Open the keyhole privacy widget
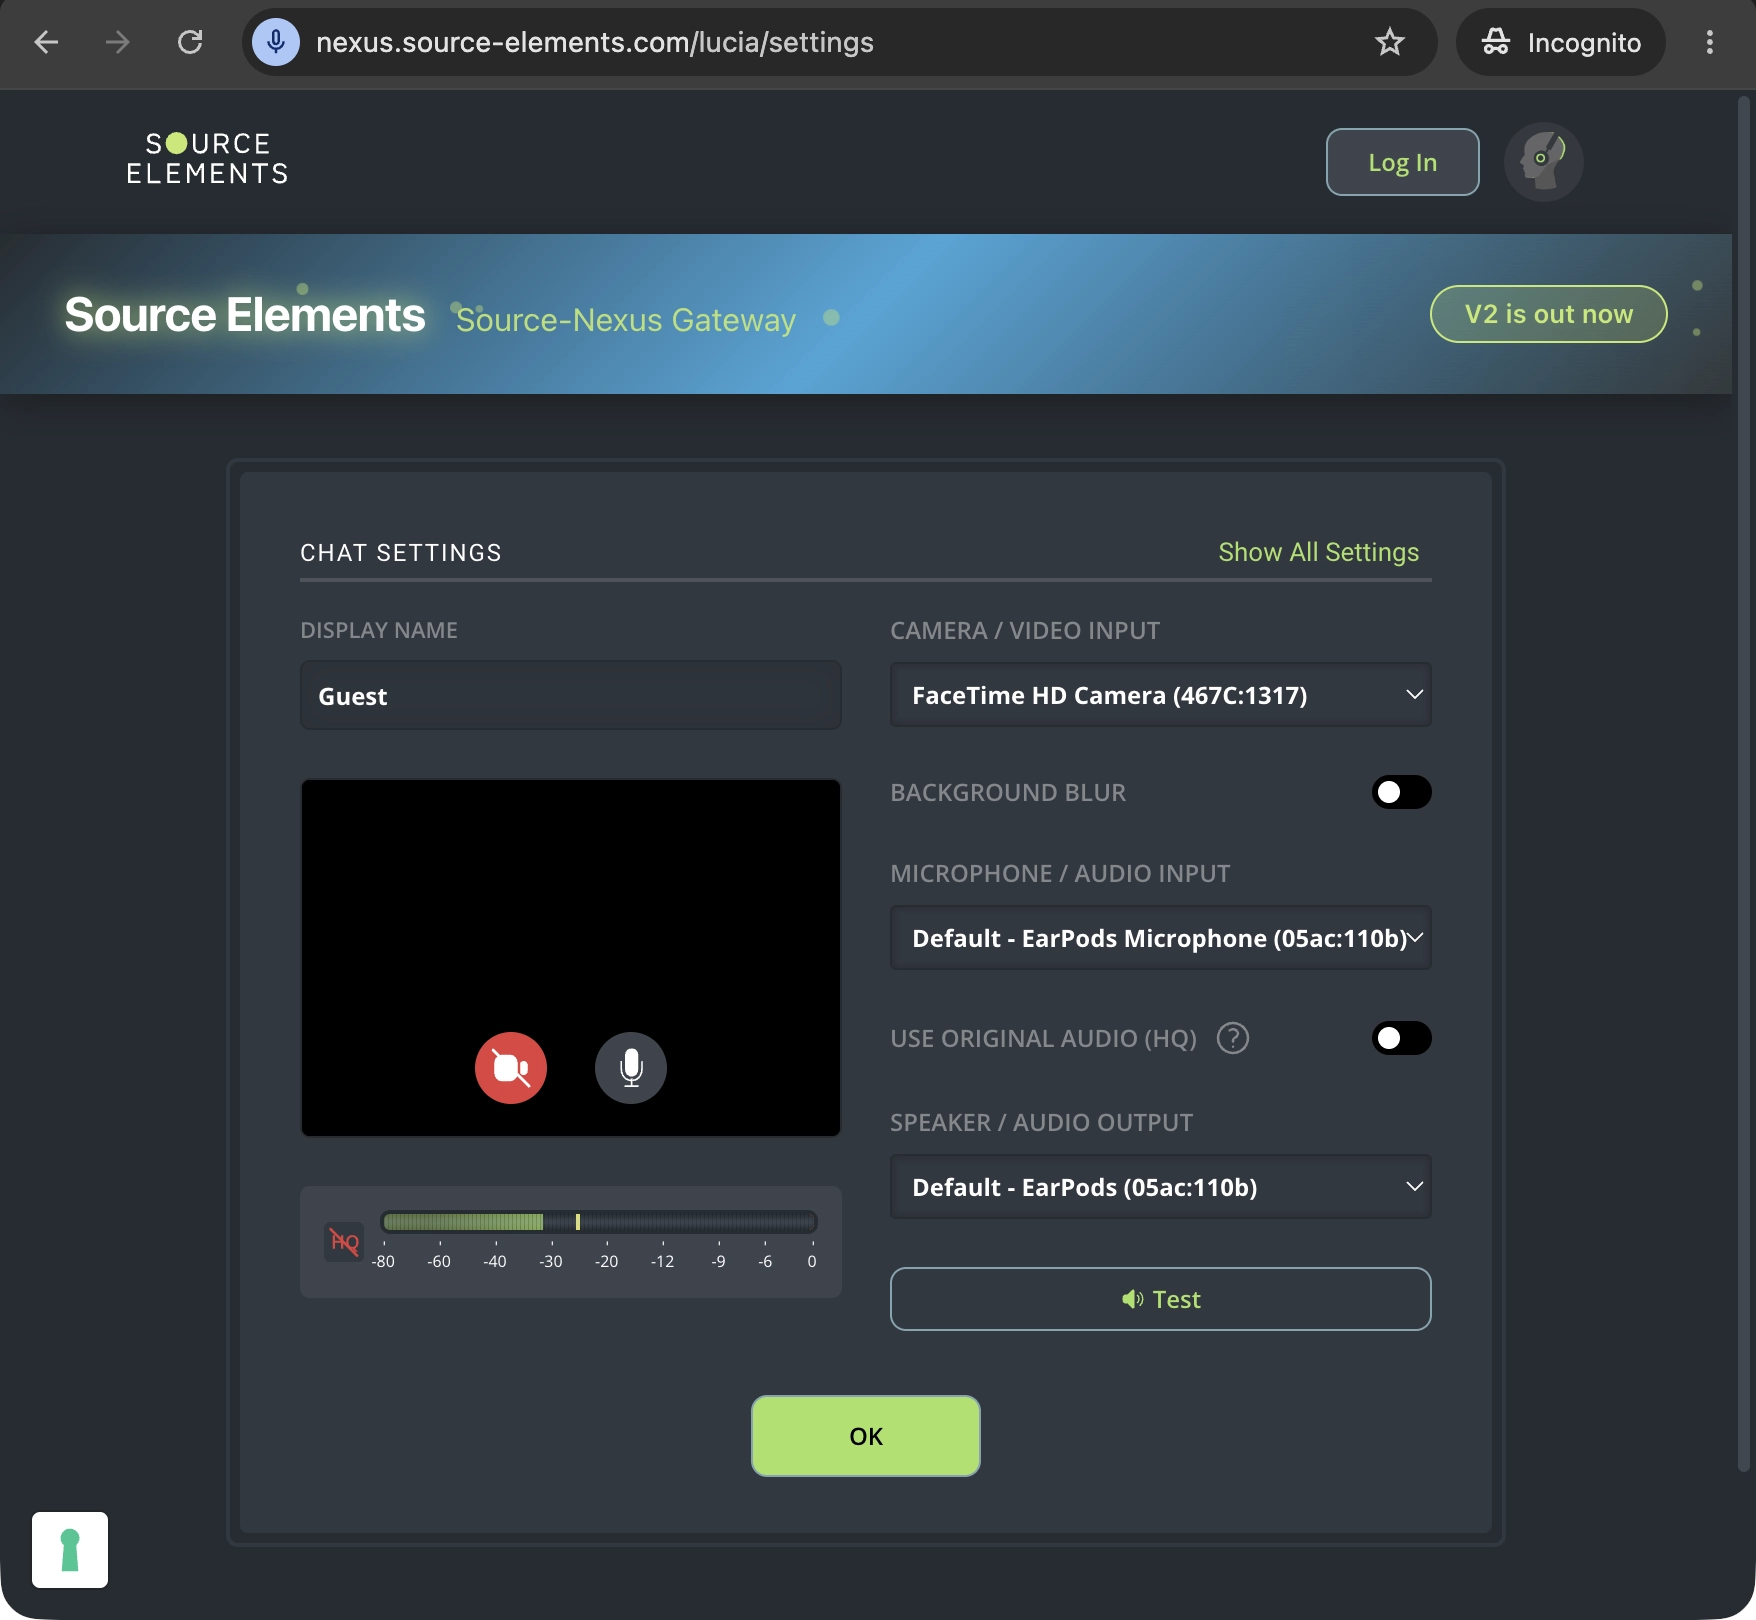 pyautogui.click(x=70, y=1550)
